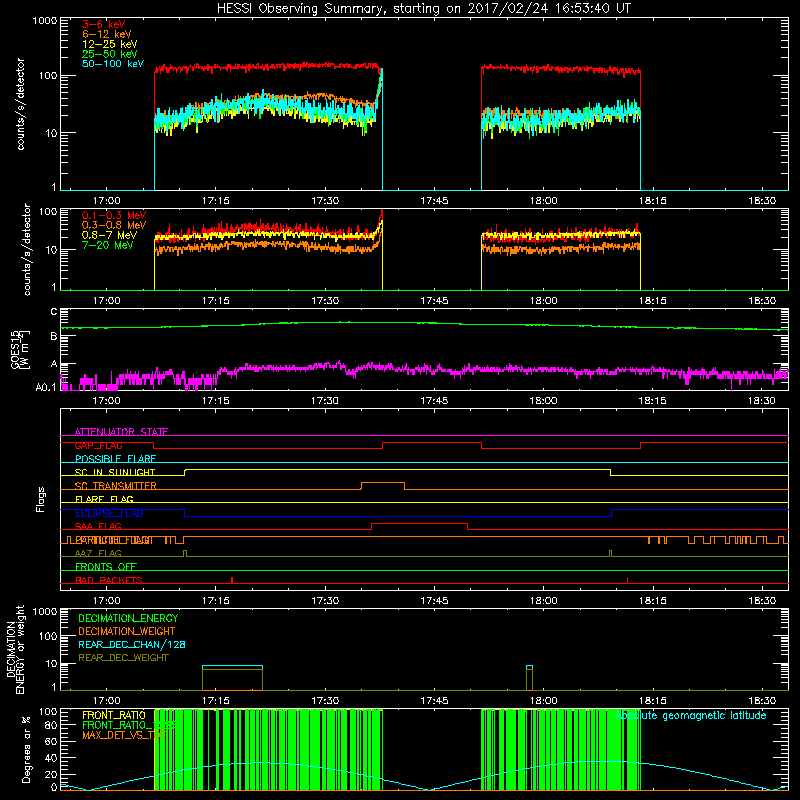Select the REAR_DEC_WEIGHT legend label

[123, 658]
